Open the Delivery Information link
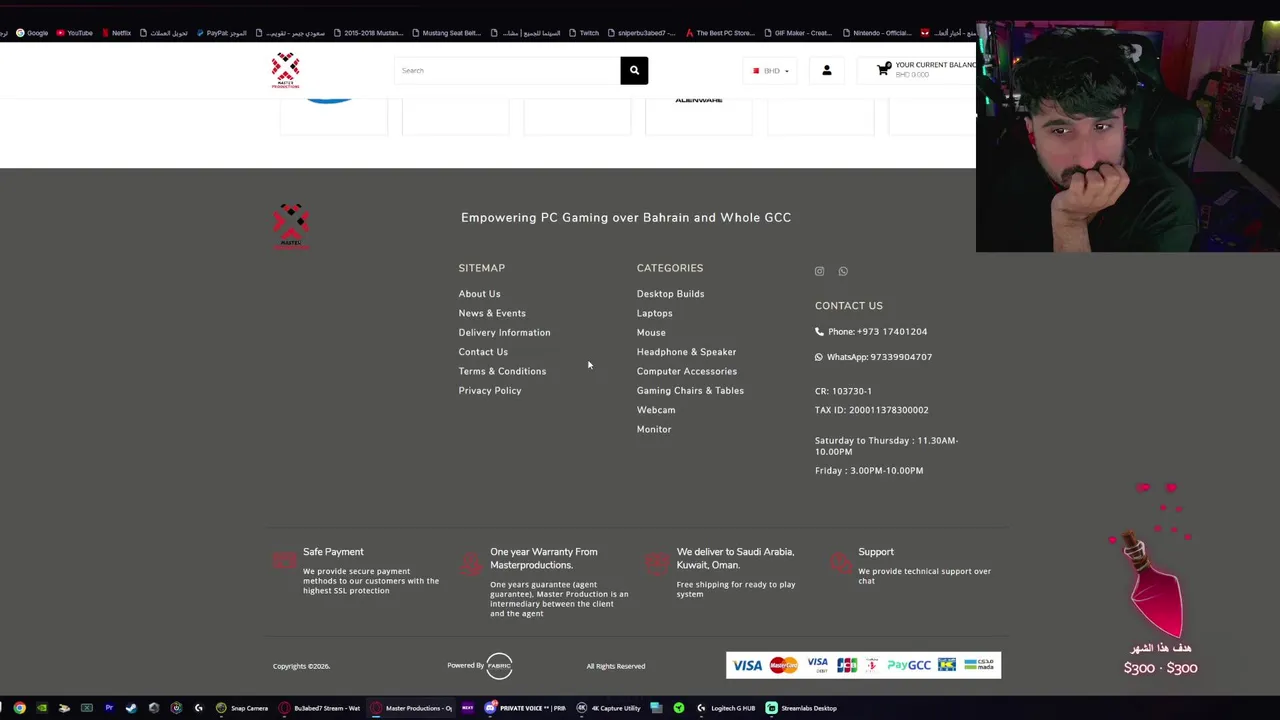1280x720 pixels. coord(504,332)
